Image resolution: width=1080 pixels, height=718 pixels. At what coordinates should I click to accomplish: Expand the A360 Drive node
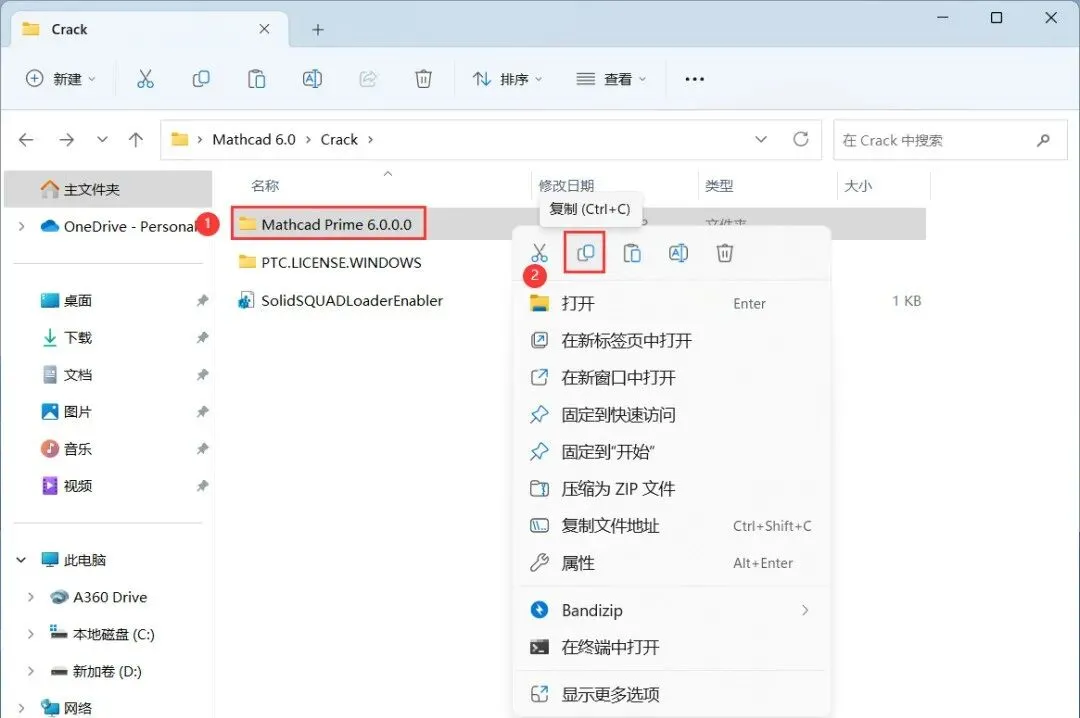(30, 597)
